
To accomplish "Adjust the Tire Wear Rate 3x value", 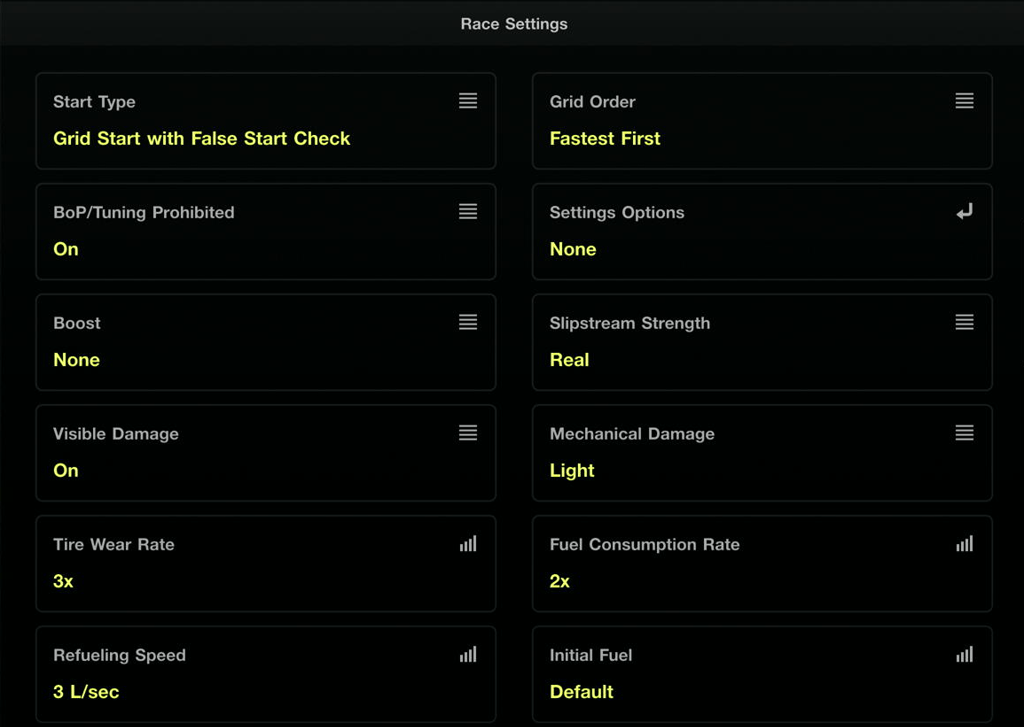I will (x=63, y=581).
